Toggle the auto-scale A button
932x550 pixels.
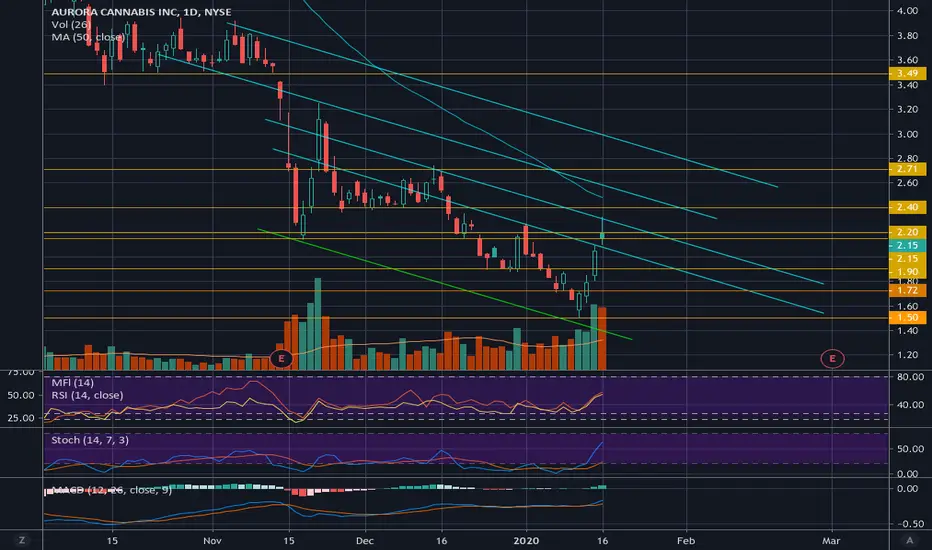909,540
